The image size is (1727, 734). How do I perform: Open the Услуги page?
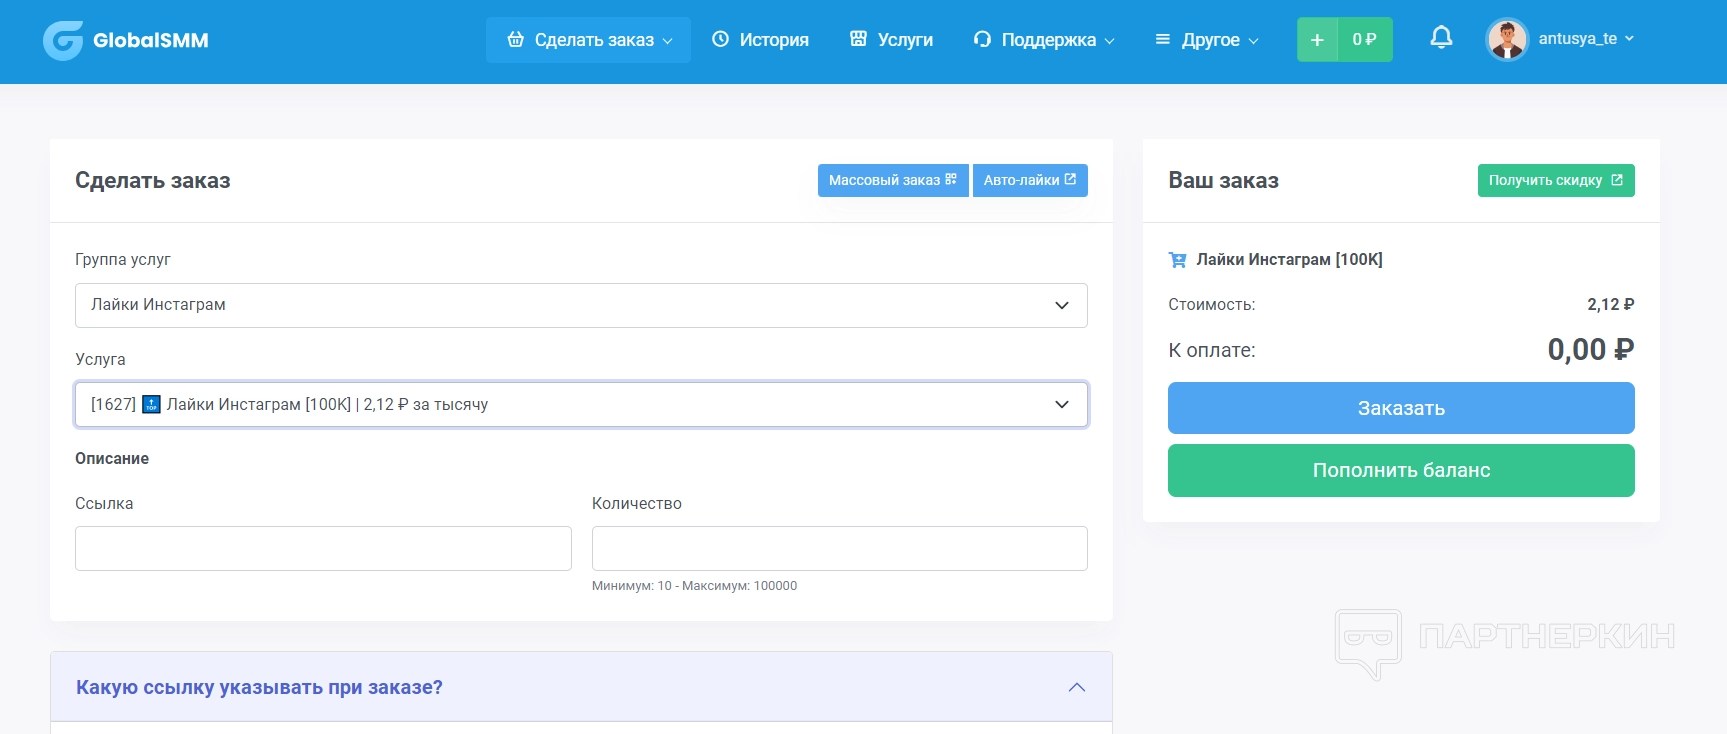(x=891, y=40)
